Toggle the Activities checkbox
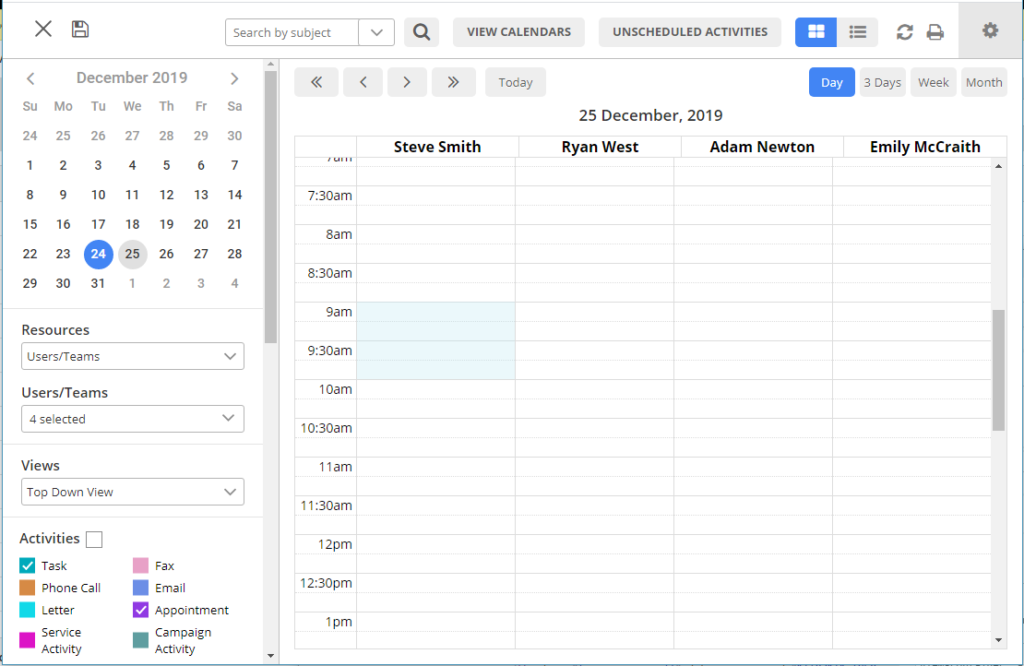Image resolution: width=1024 pixels, height=666 pixels. pos(94,538)
